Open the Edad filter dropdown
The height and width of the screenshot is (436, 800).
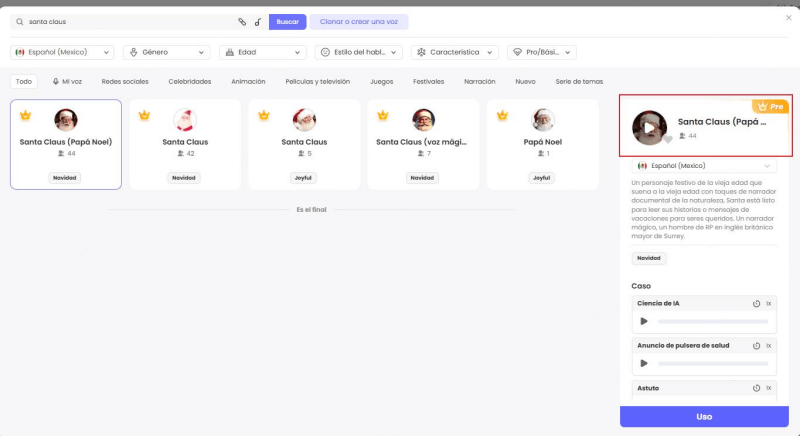(x=263, y=52)
